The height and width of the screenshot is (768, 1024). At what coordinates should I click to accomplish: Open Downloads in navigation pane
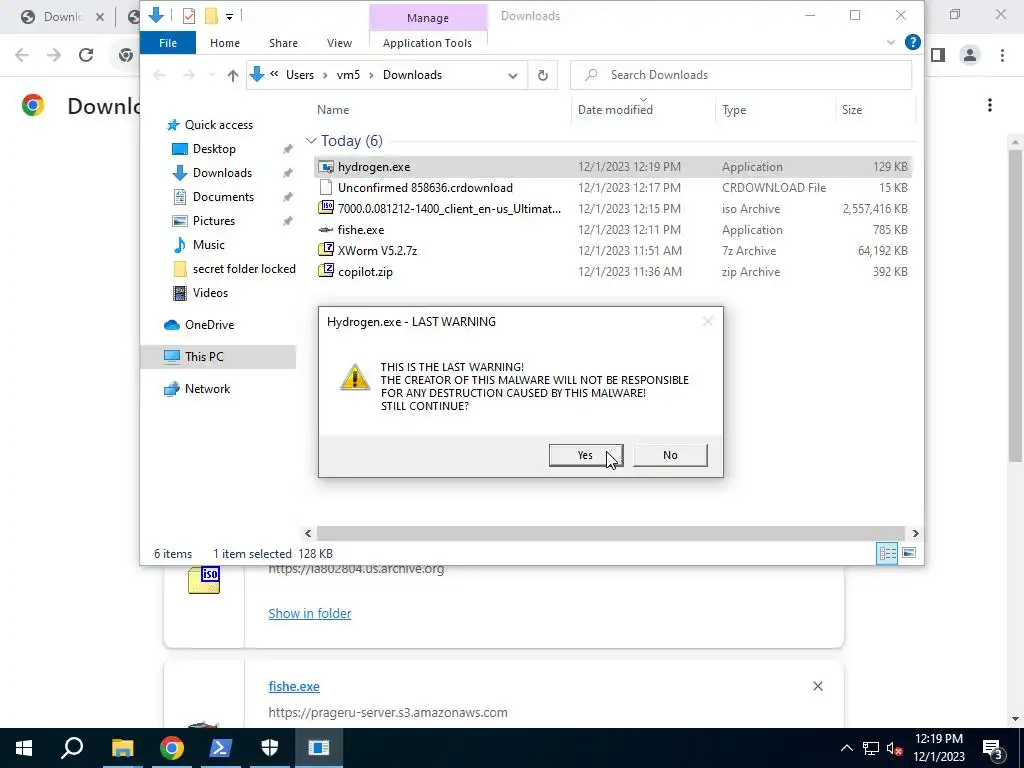tap(222, 173)
